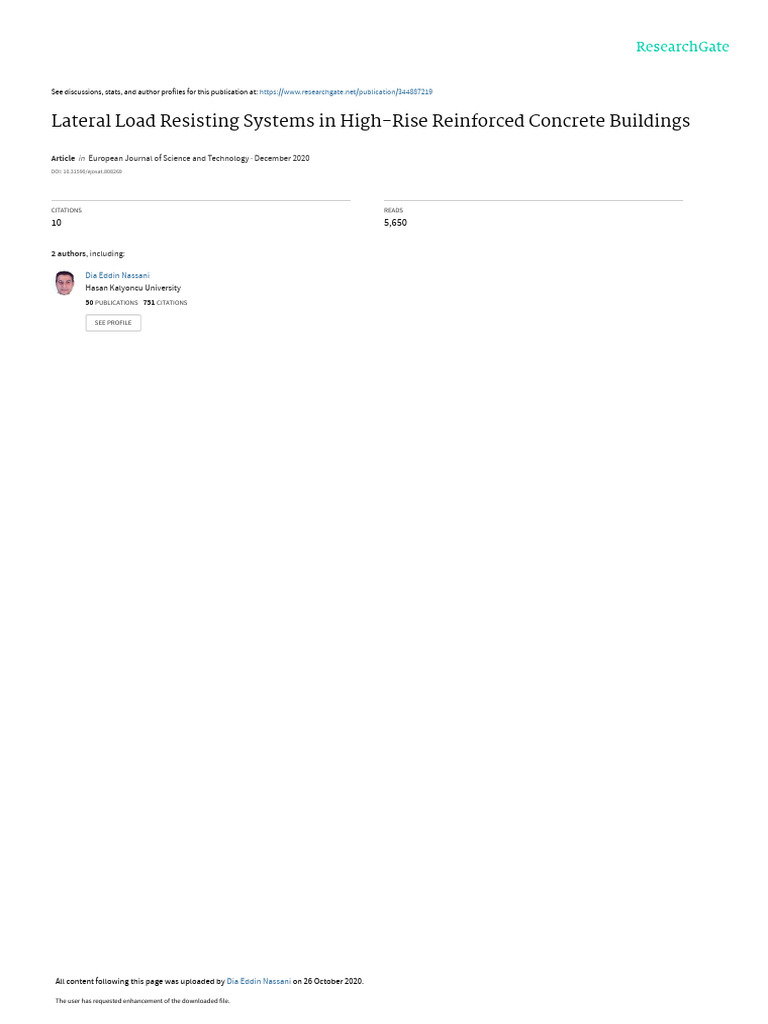Click the 50 PUBLICATIONS stat
The image size is (768, 1024).
pyautogui.click(x=112, y=303)
